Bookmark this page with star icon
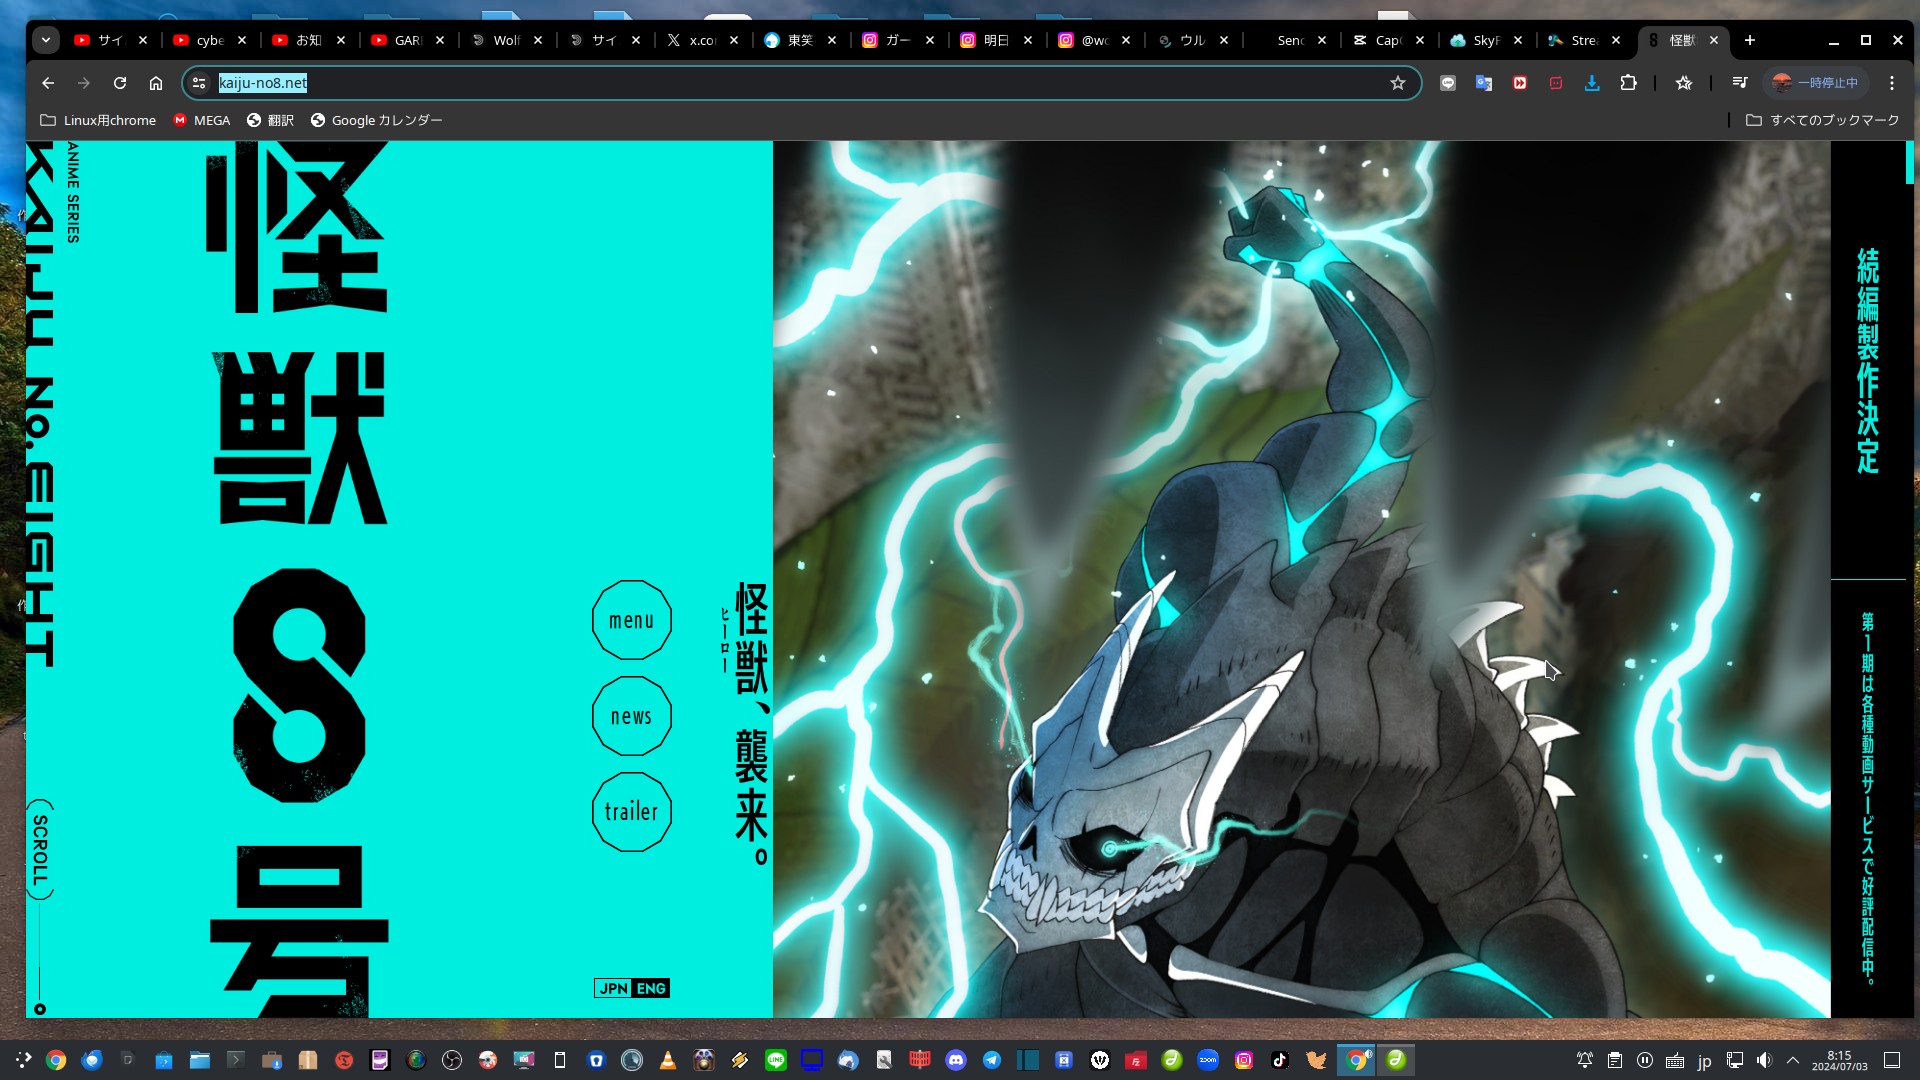Image resolution: width=1920 pixels, height=1080 pixels. [1398, 83]
